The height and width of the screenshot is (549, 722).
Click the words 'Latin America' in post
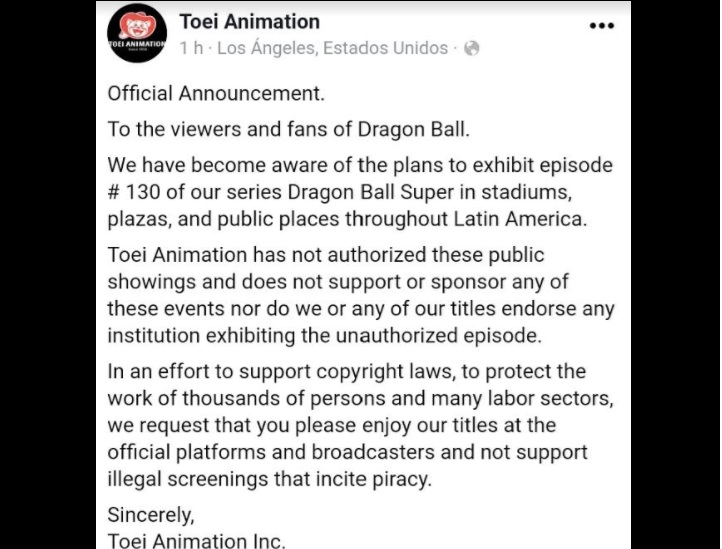520,219
